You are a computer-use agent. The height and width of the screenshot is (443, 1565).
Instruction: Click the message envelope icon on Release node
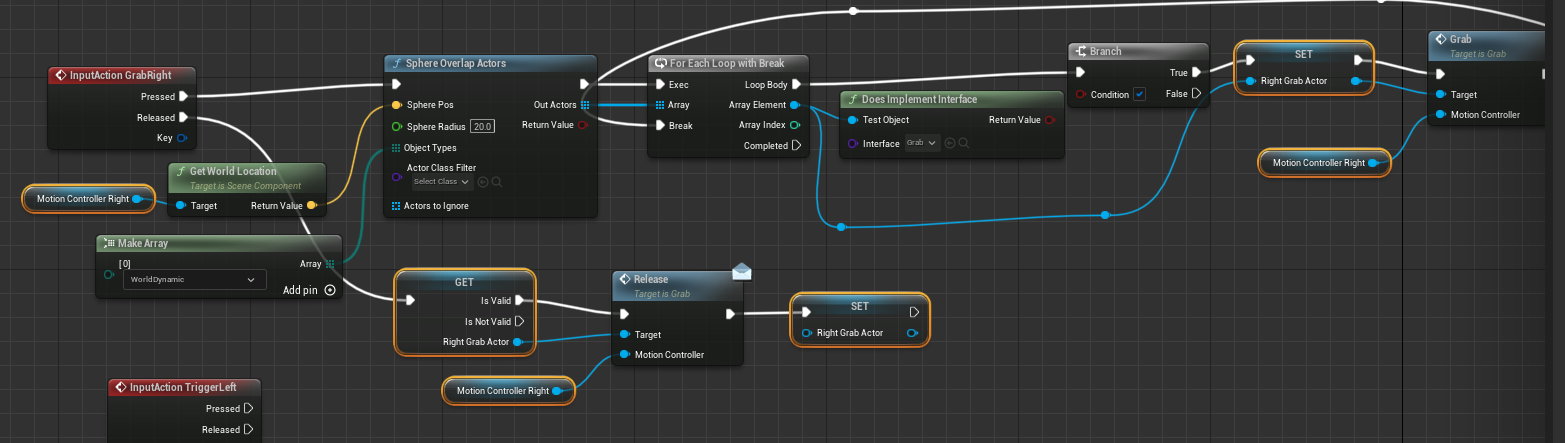tap(741, 270)
